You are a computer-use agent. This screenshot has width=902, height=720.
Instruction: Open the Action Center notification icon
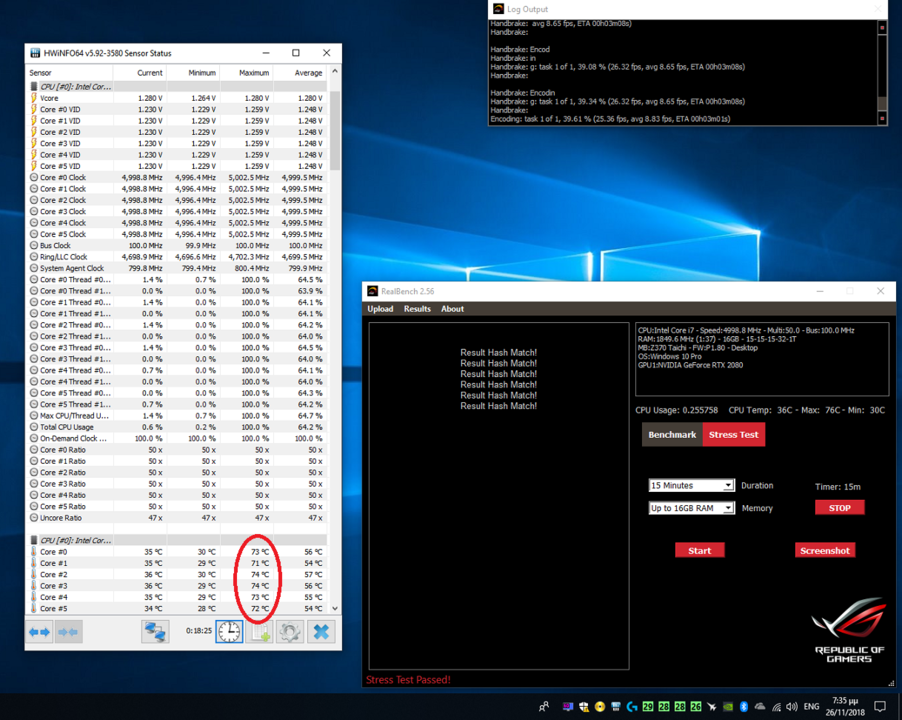(880, 706)
